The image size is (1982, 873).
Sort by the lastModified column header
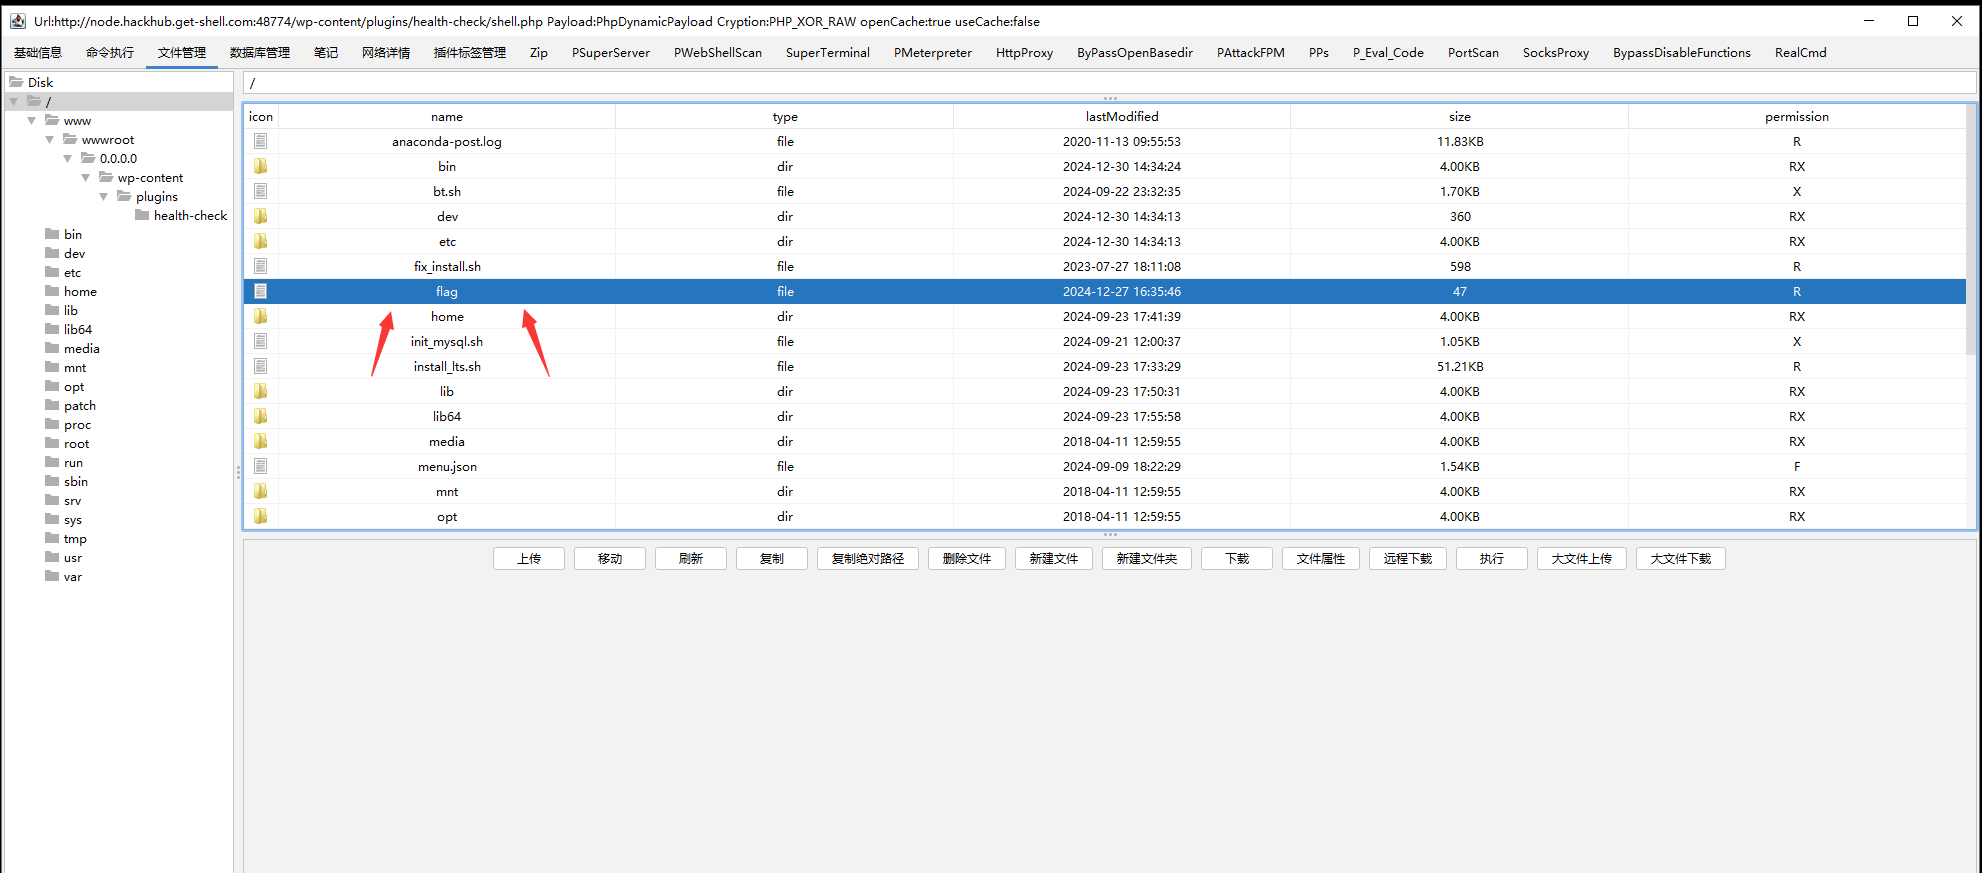1121,117
